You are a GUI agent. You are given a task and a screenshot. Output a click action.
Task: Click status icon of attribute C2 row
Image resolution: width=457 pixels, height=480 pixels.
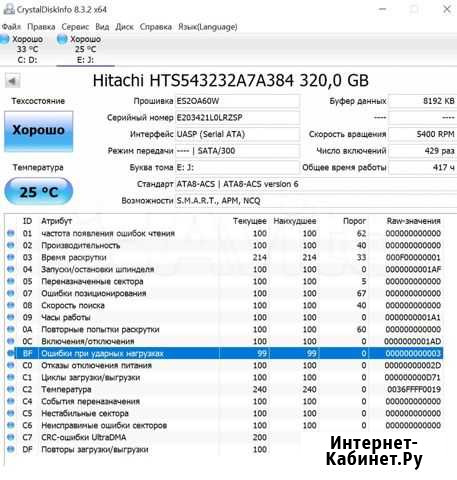point(11,389)
